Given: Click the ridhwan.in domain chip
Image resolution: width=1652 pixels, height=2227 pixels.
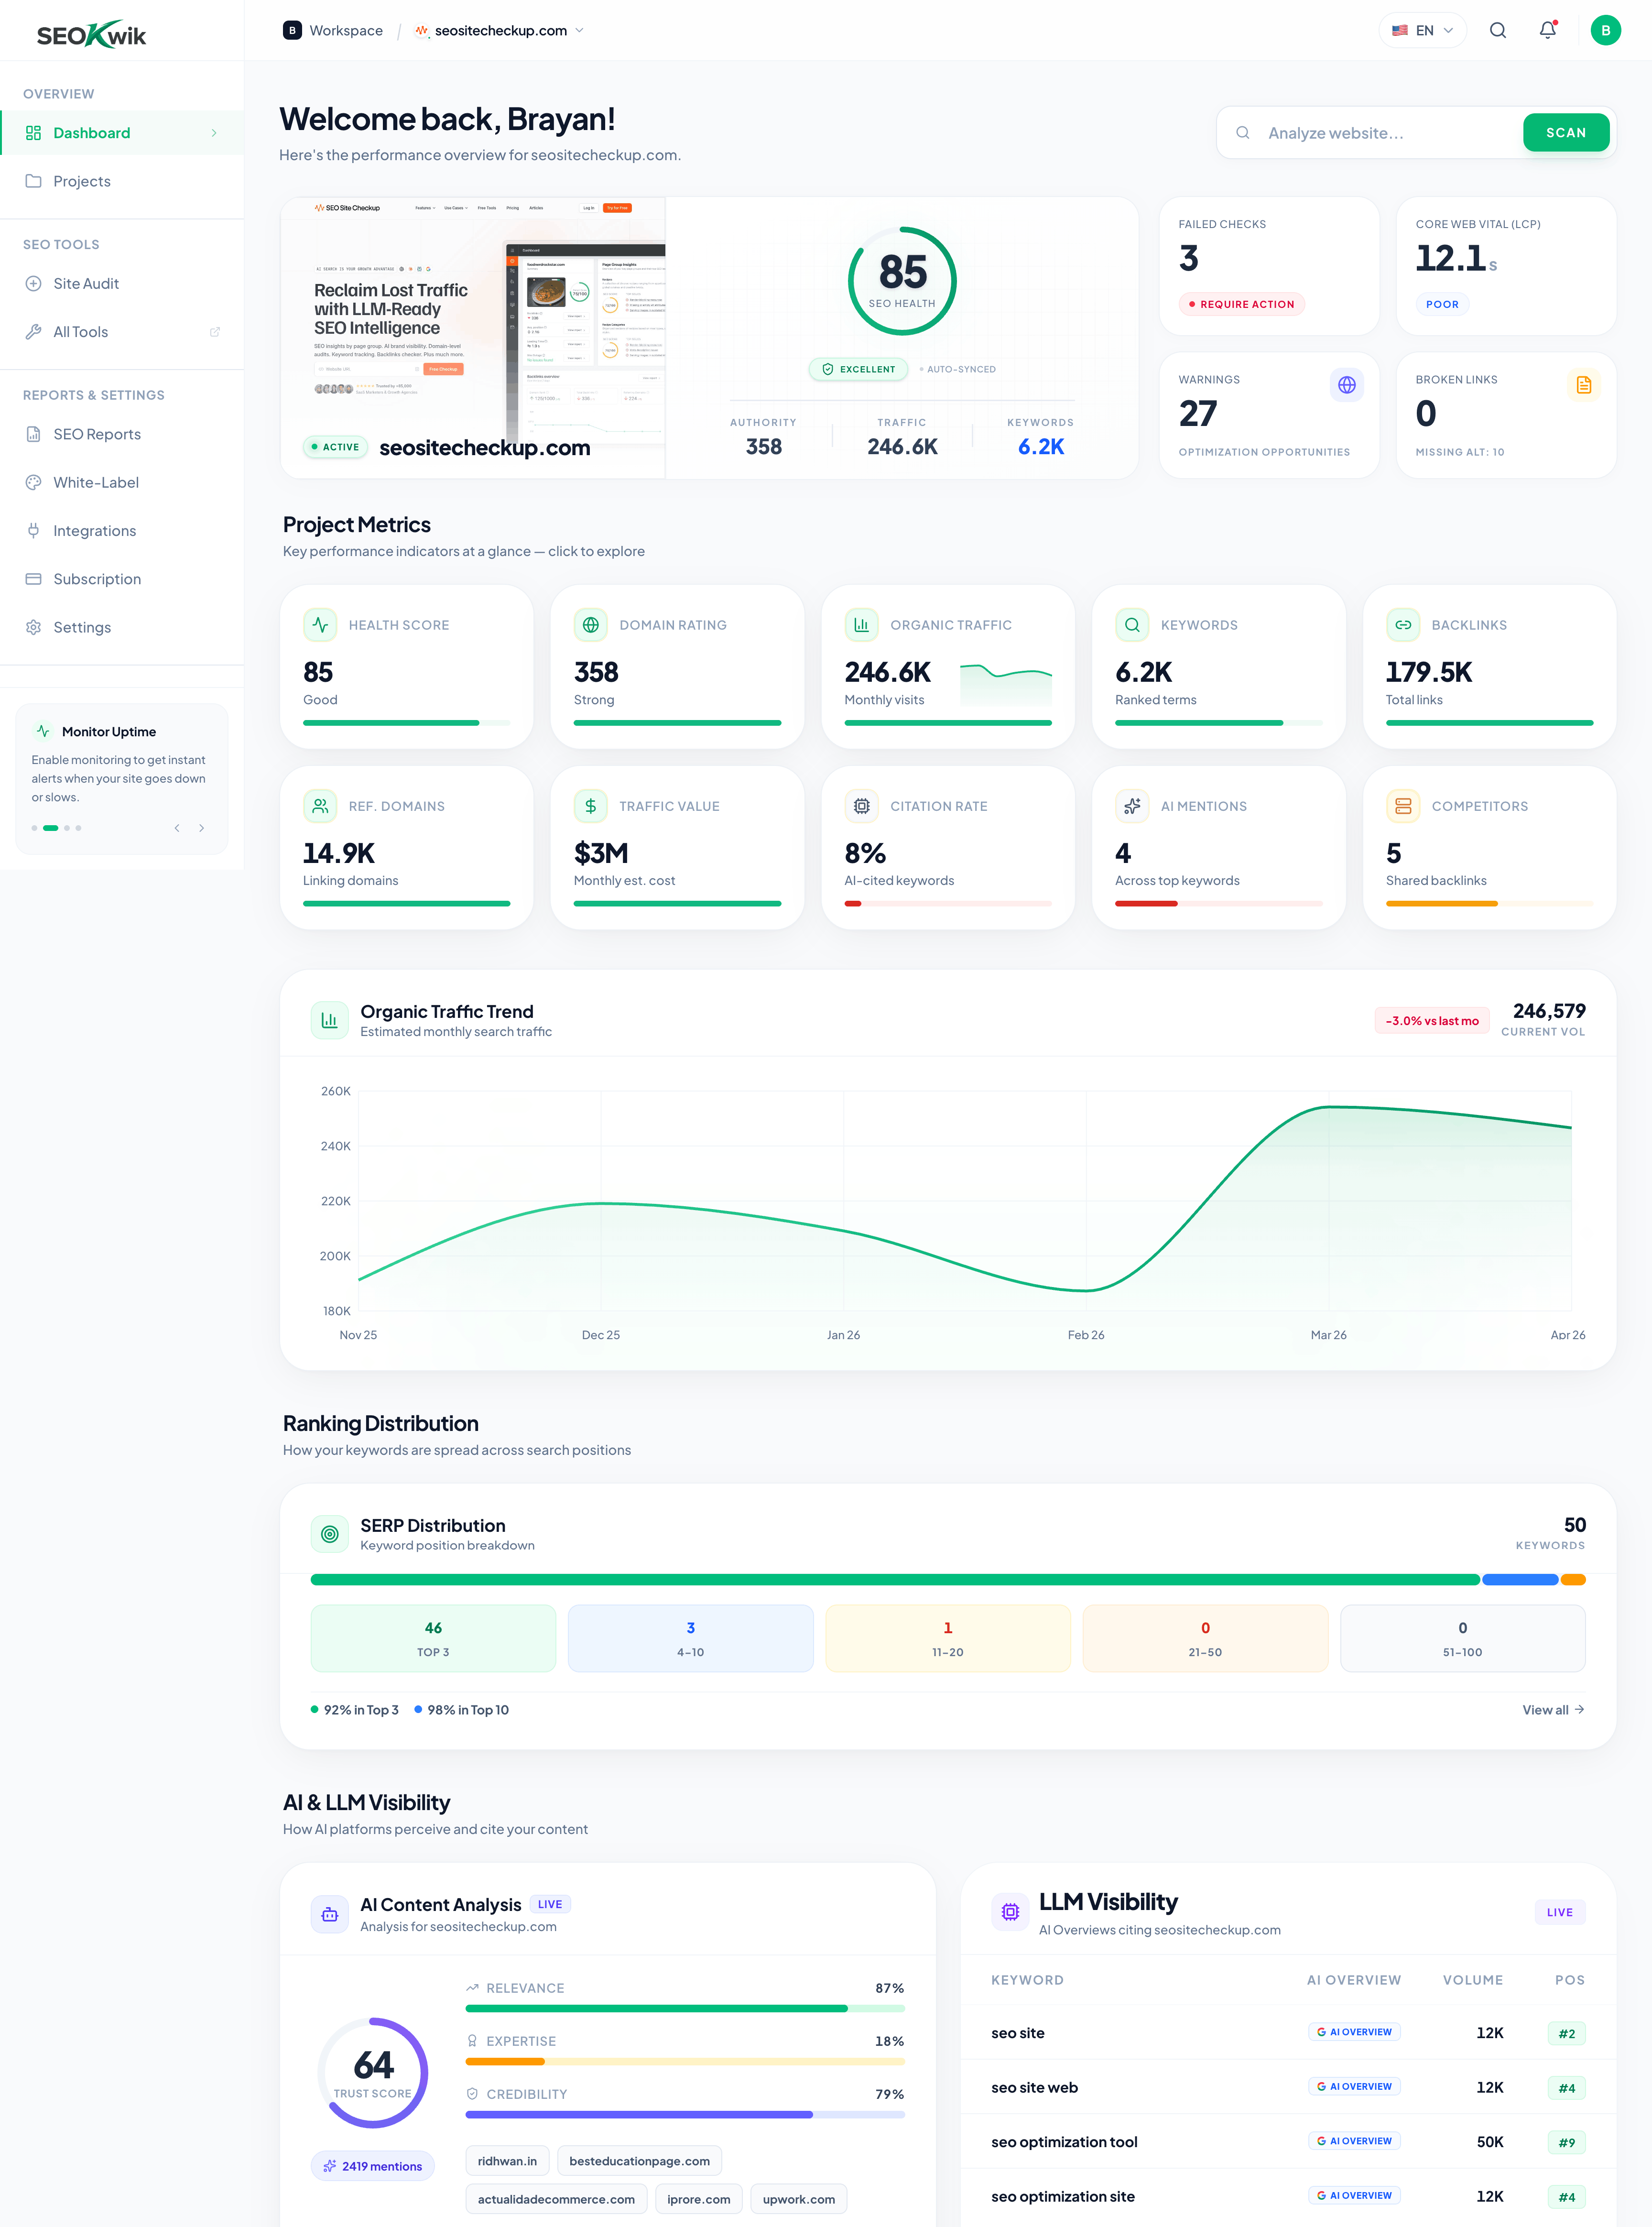Looking at the screenshot, I should coord(507,2161).
